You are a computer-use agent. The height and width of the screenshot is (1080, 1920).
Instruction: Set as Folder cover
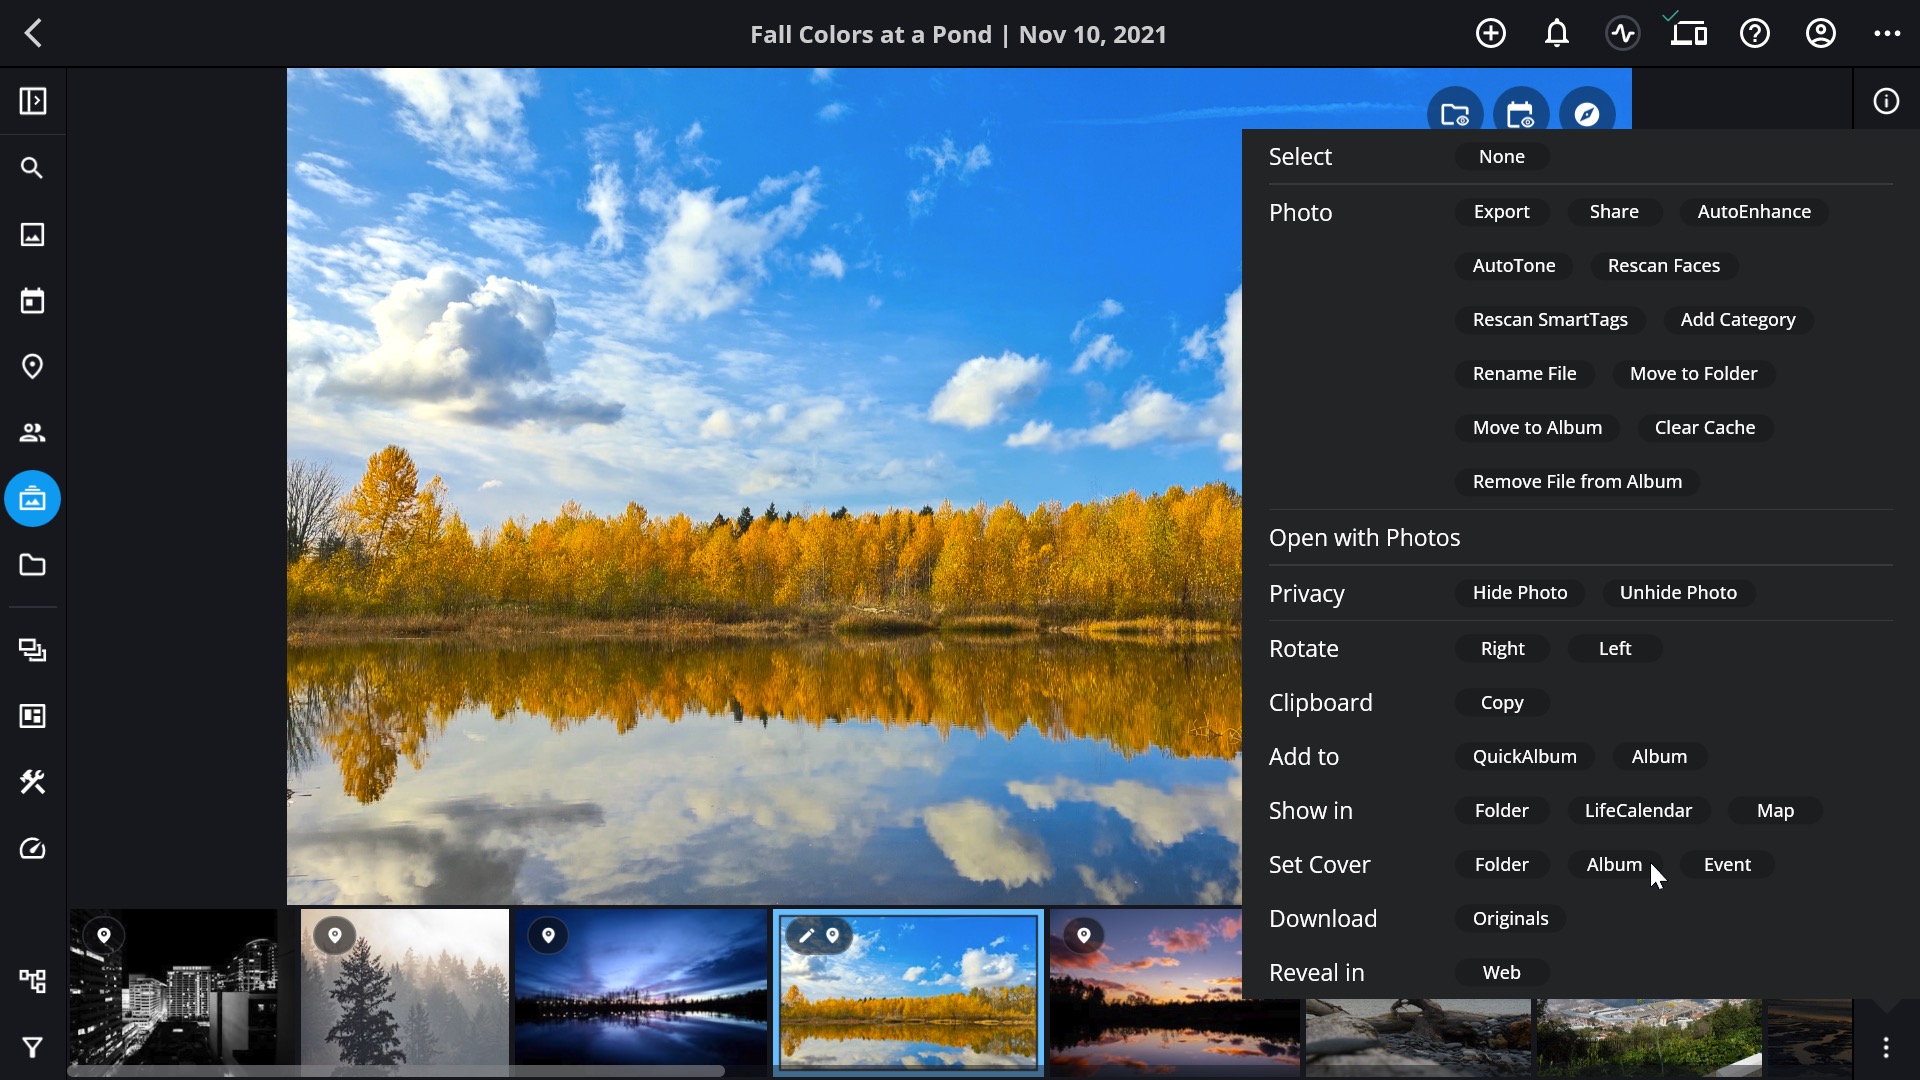[x=1502, y=865]
